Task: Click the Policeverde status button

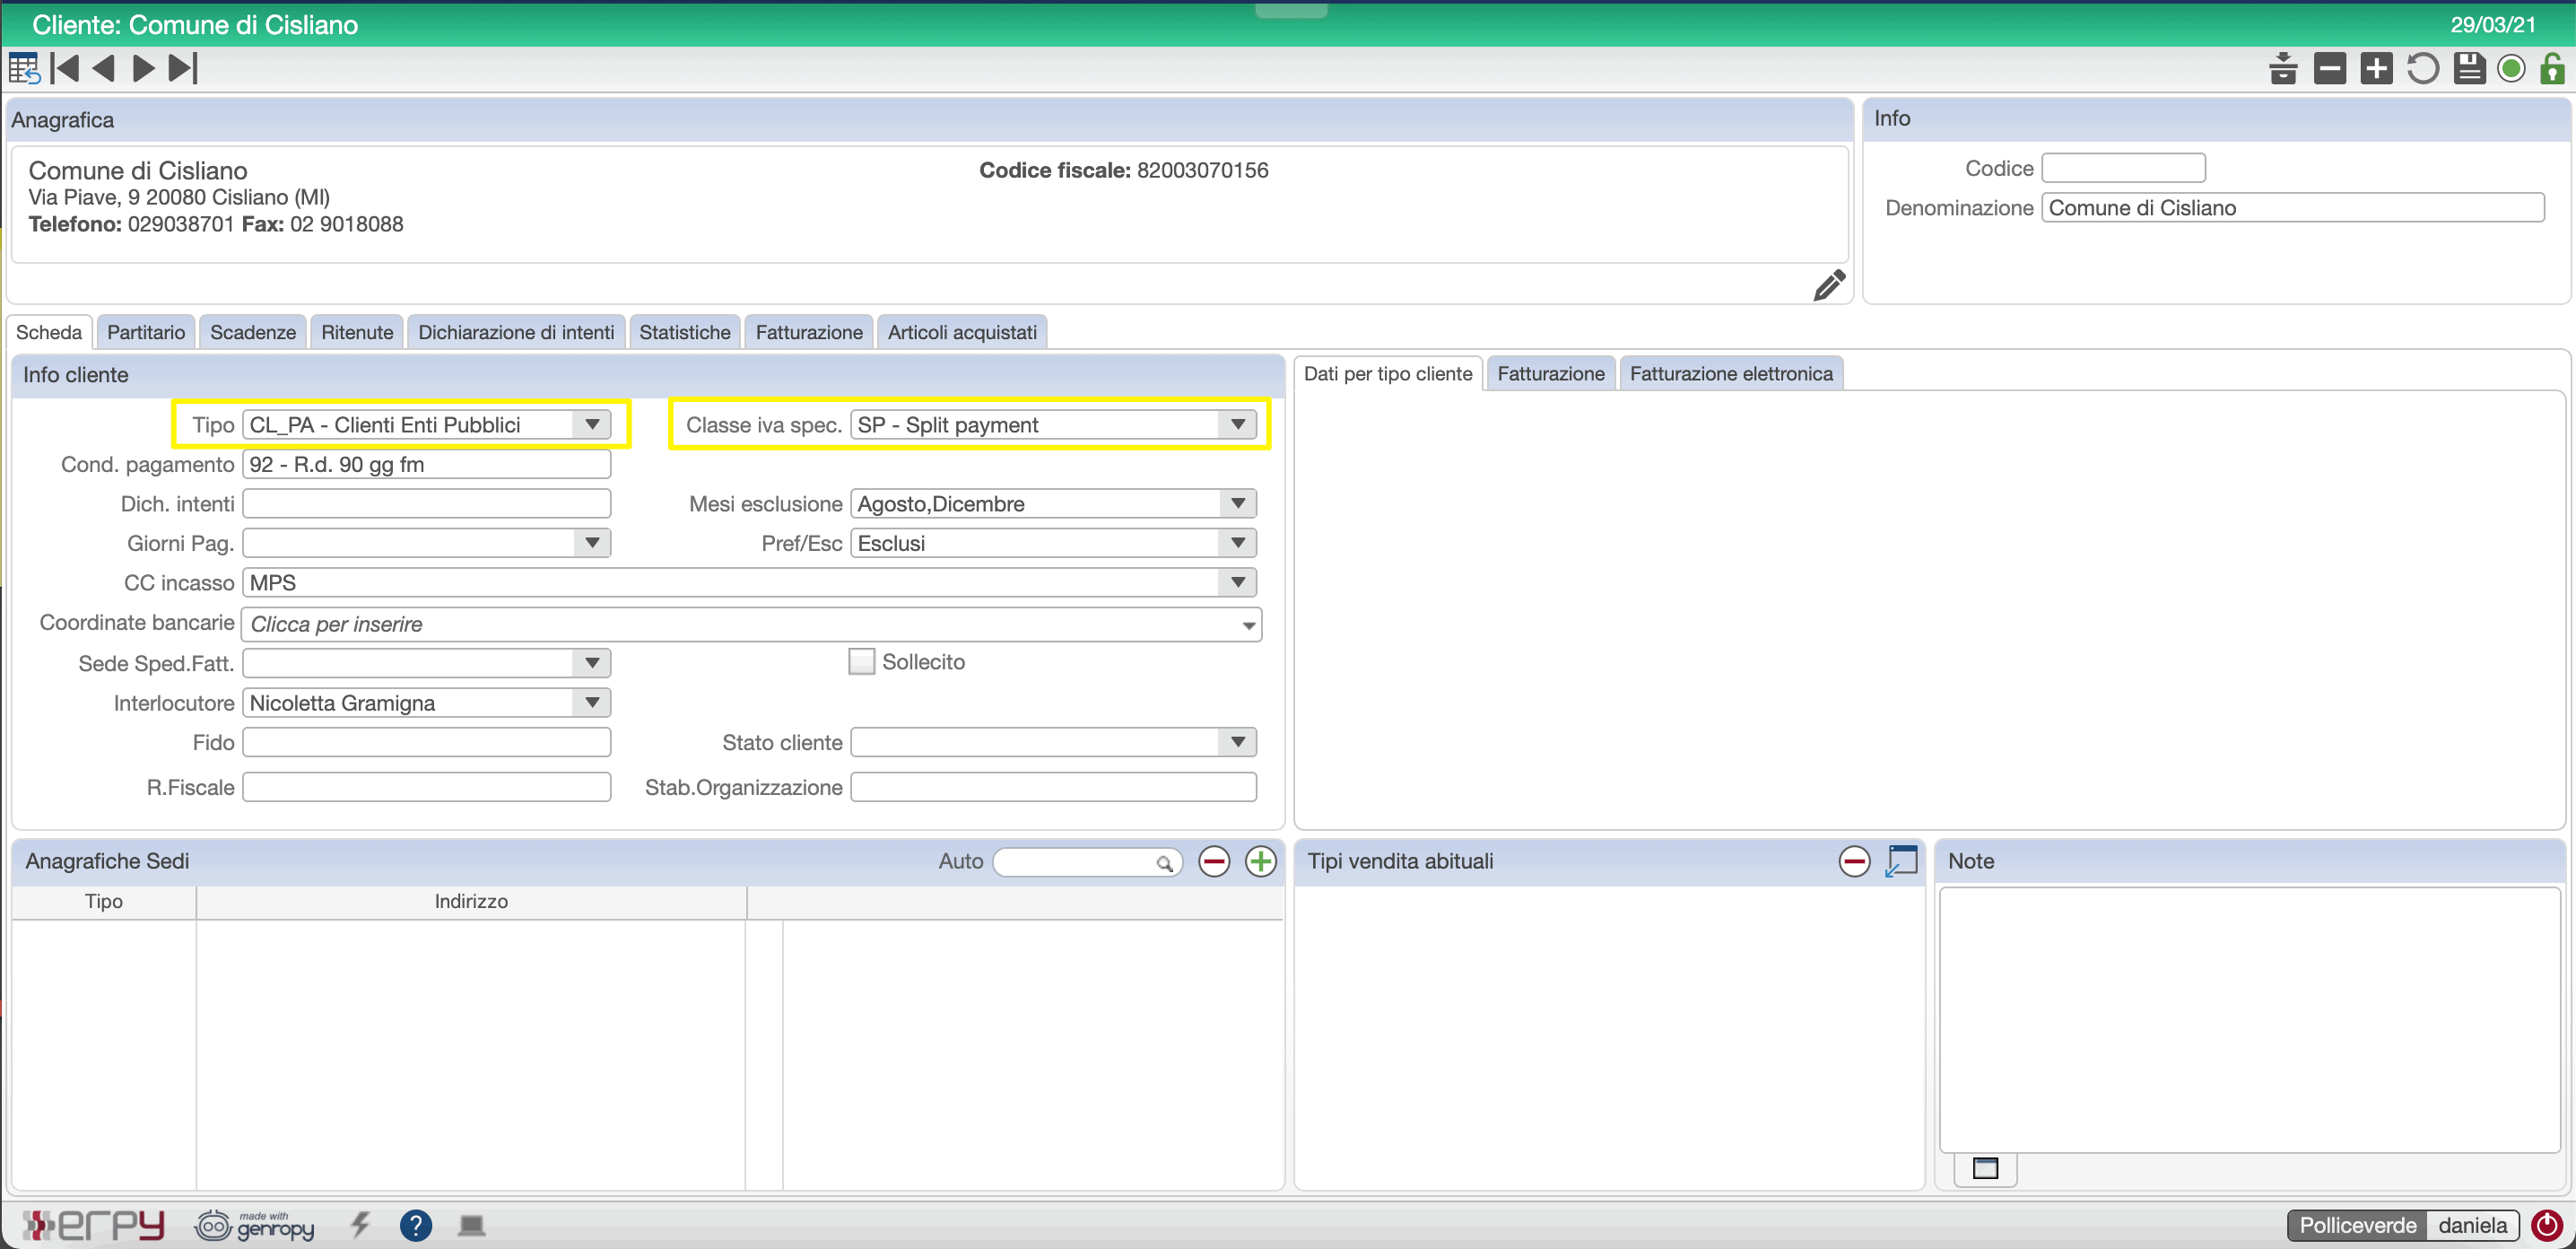Action: pos(2357,1225)
